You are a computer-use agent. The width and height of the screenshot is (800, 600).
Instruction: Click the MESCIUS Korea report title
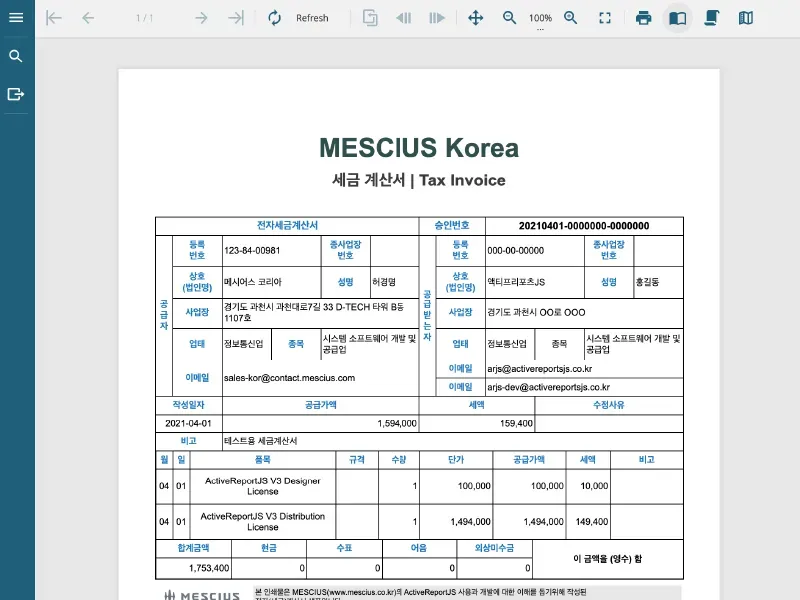click(x=419, y=148)
